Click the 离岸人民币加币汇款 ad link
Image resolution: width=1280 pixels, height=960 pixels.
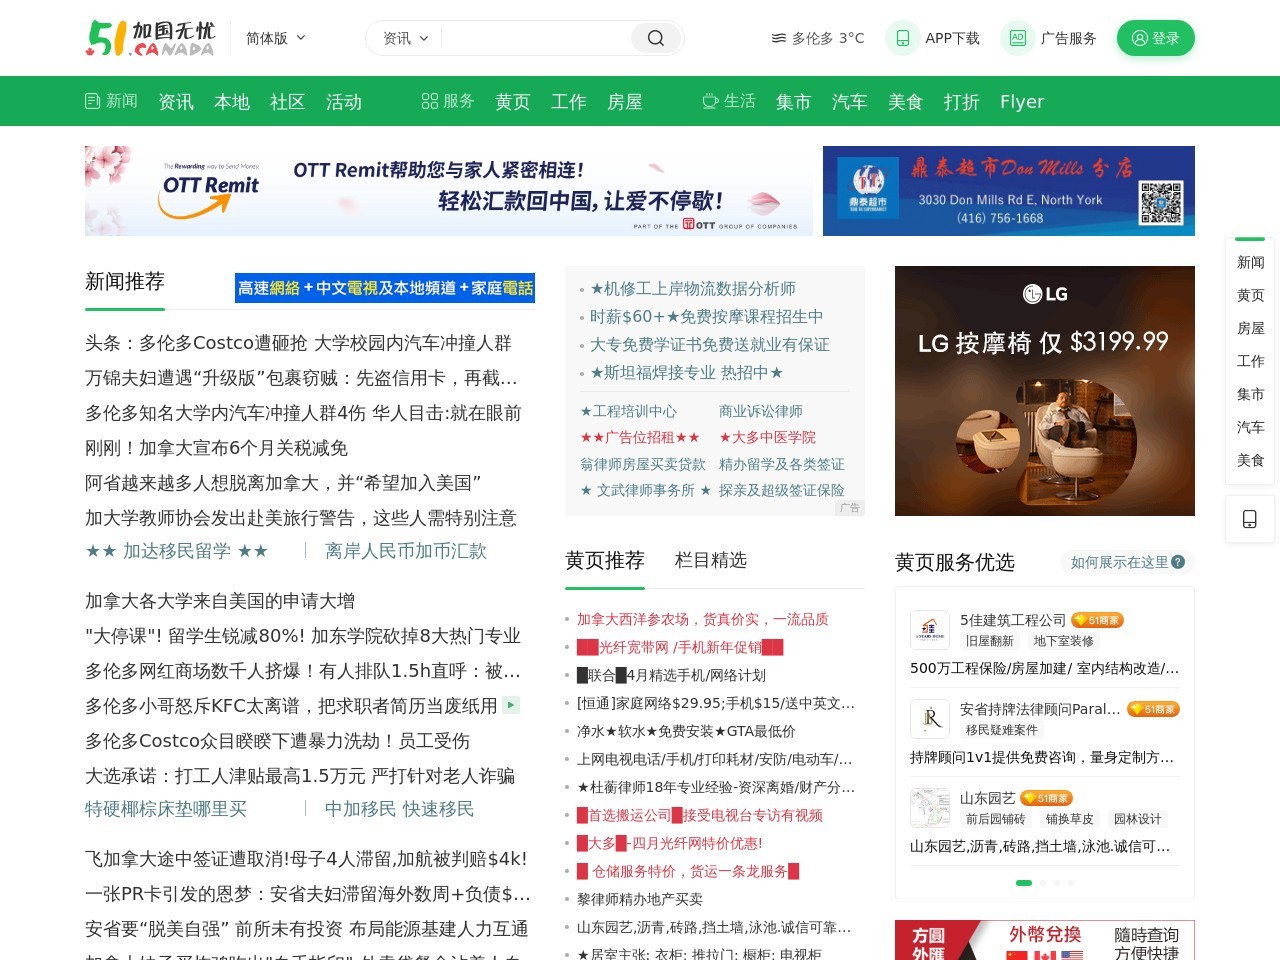[406, 551]
